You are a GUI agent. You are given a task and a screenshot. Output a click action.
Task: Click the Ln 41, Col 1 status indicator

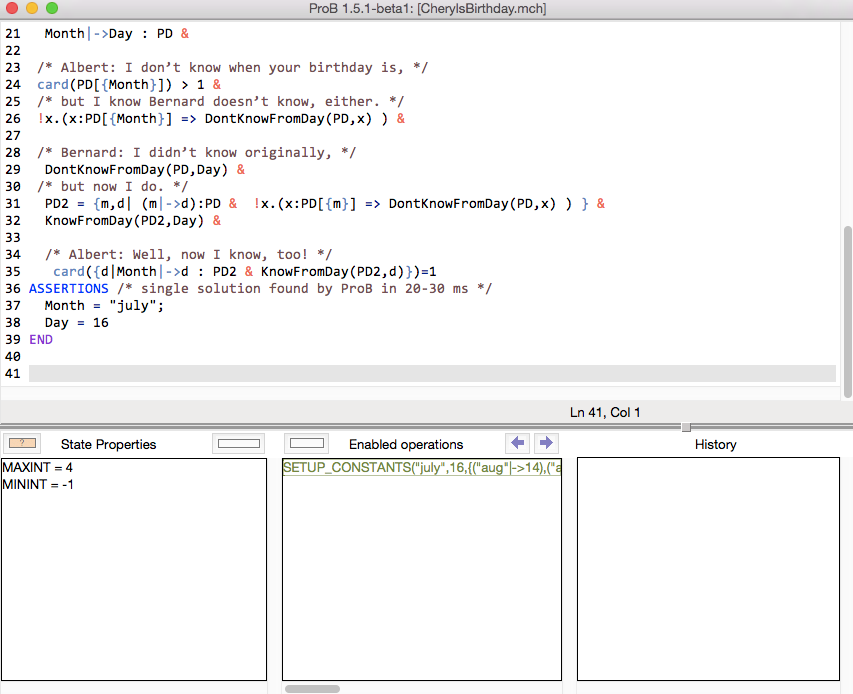tap(605, 412)
